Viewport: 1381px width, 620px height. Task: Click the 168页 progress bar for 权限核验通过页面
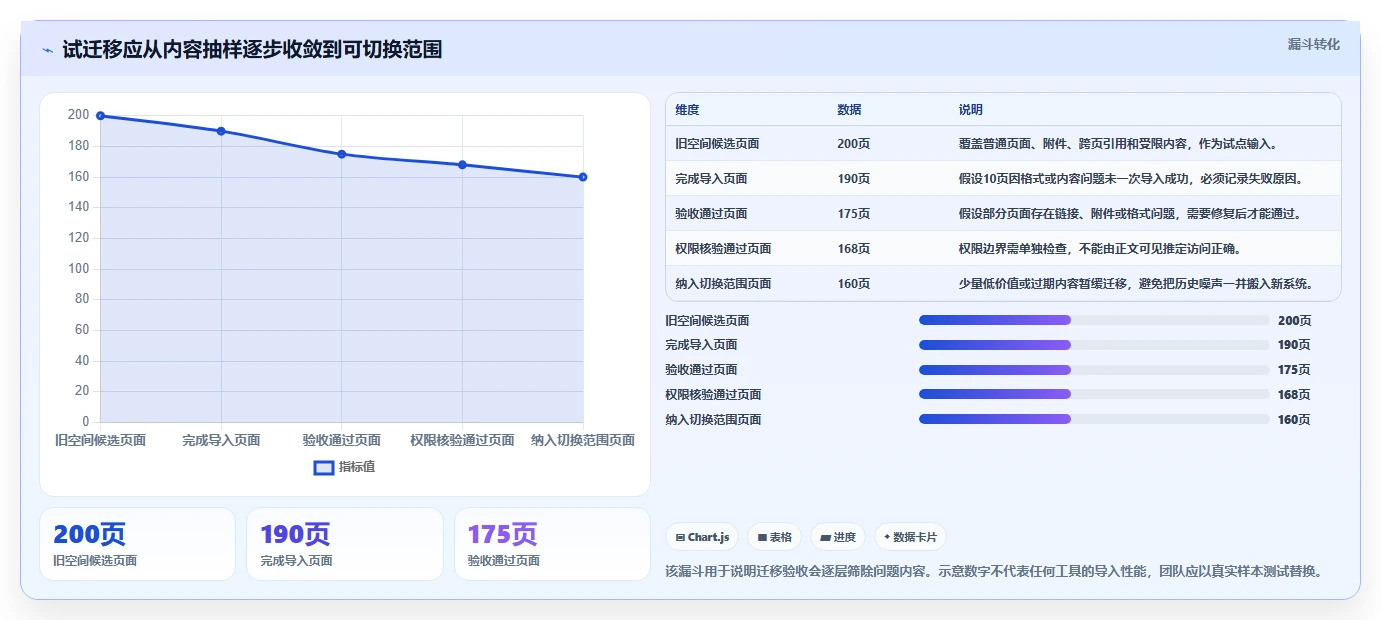point(1094,395)
